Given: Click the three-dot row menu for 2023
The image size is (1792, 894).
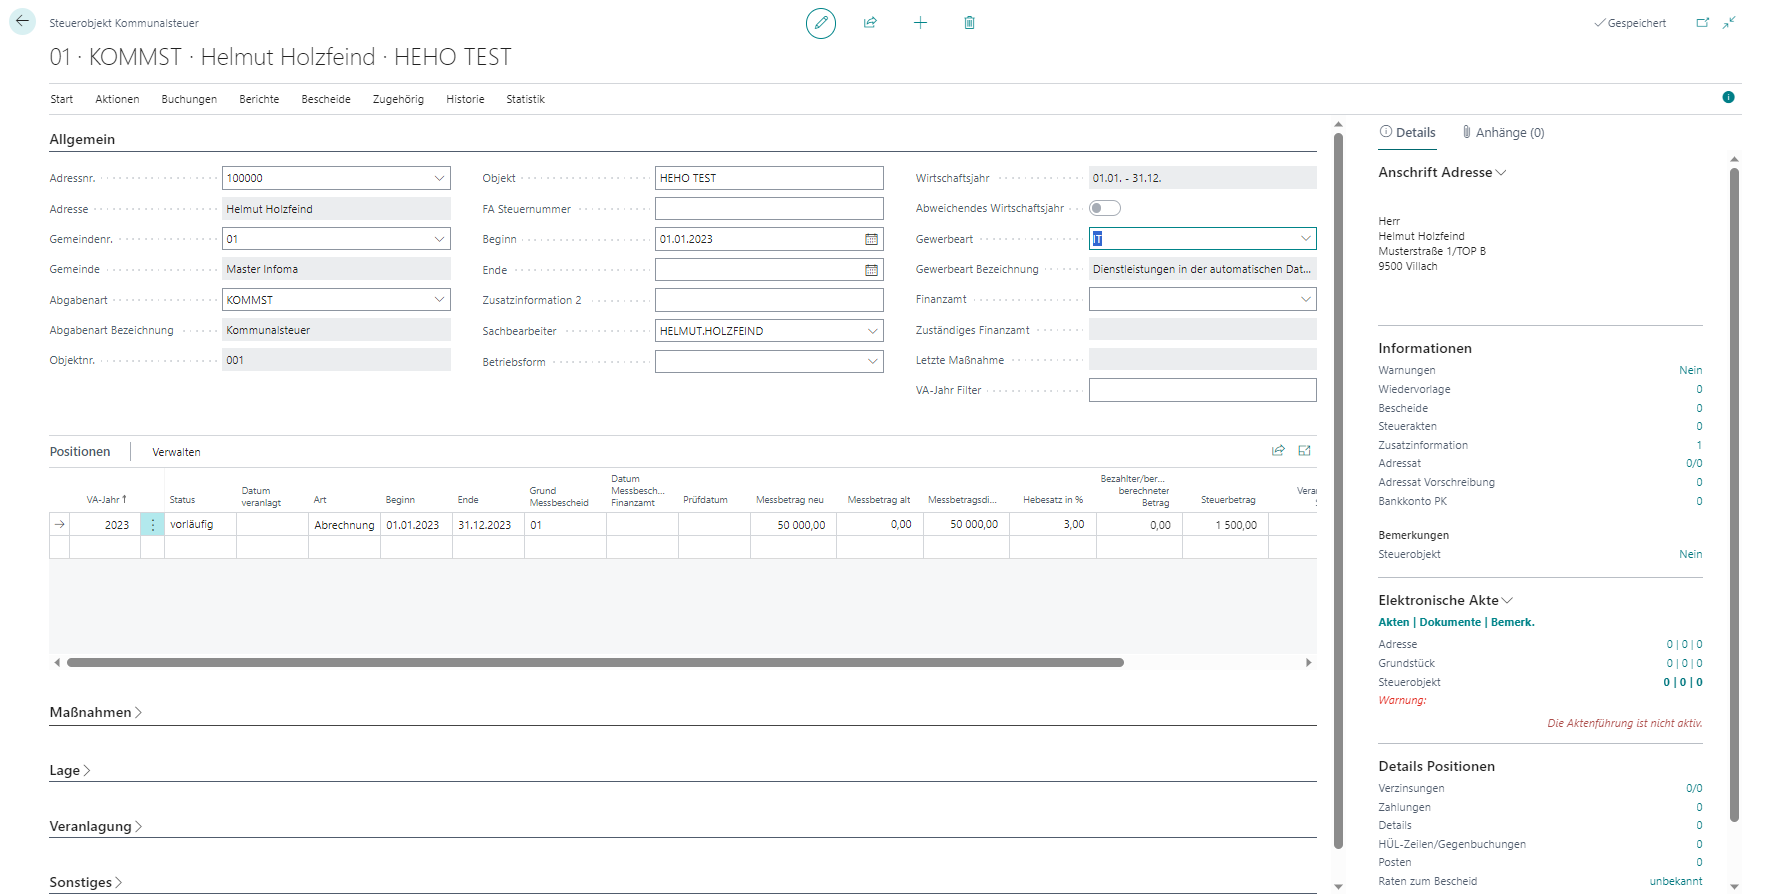Looking at the screenshot, I should tap(152, 525).
